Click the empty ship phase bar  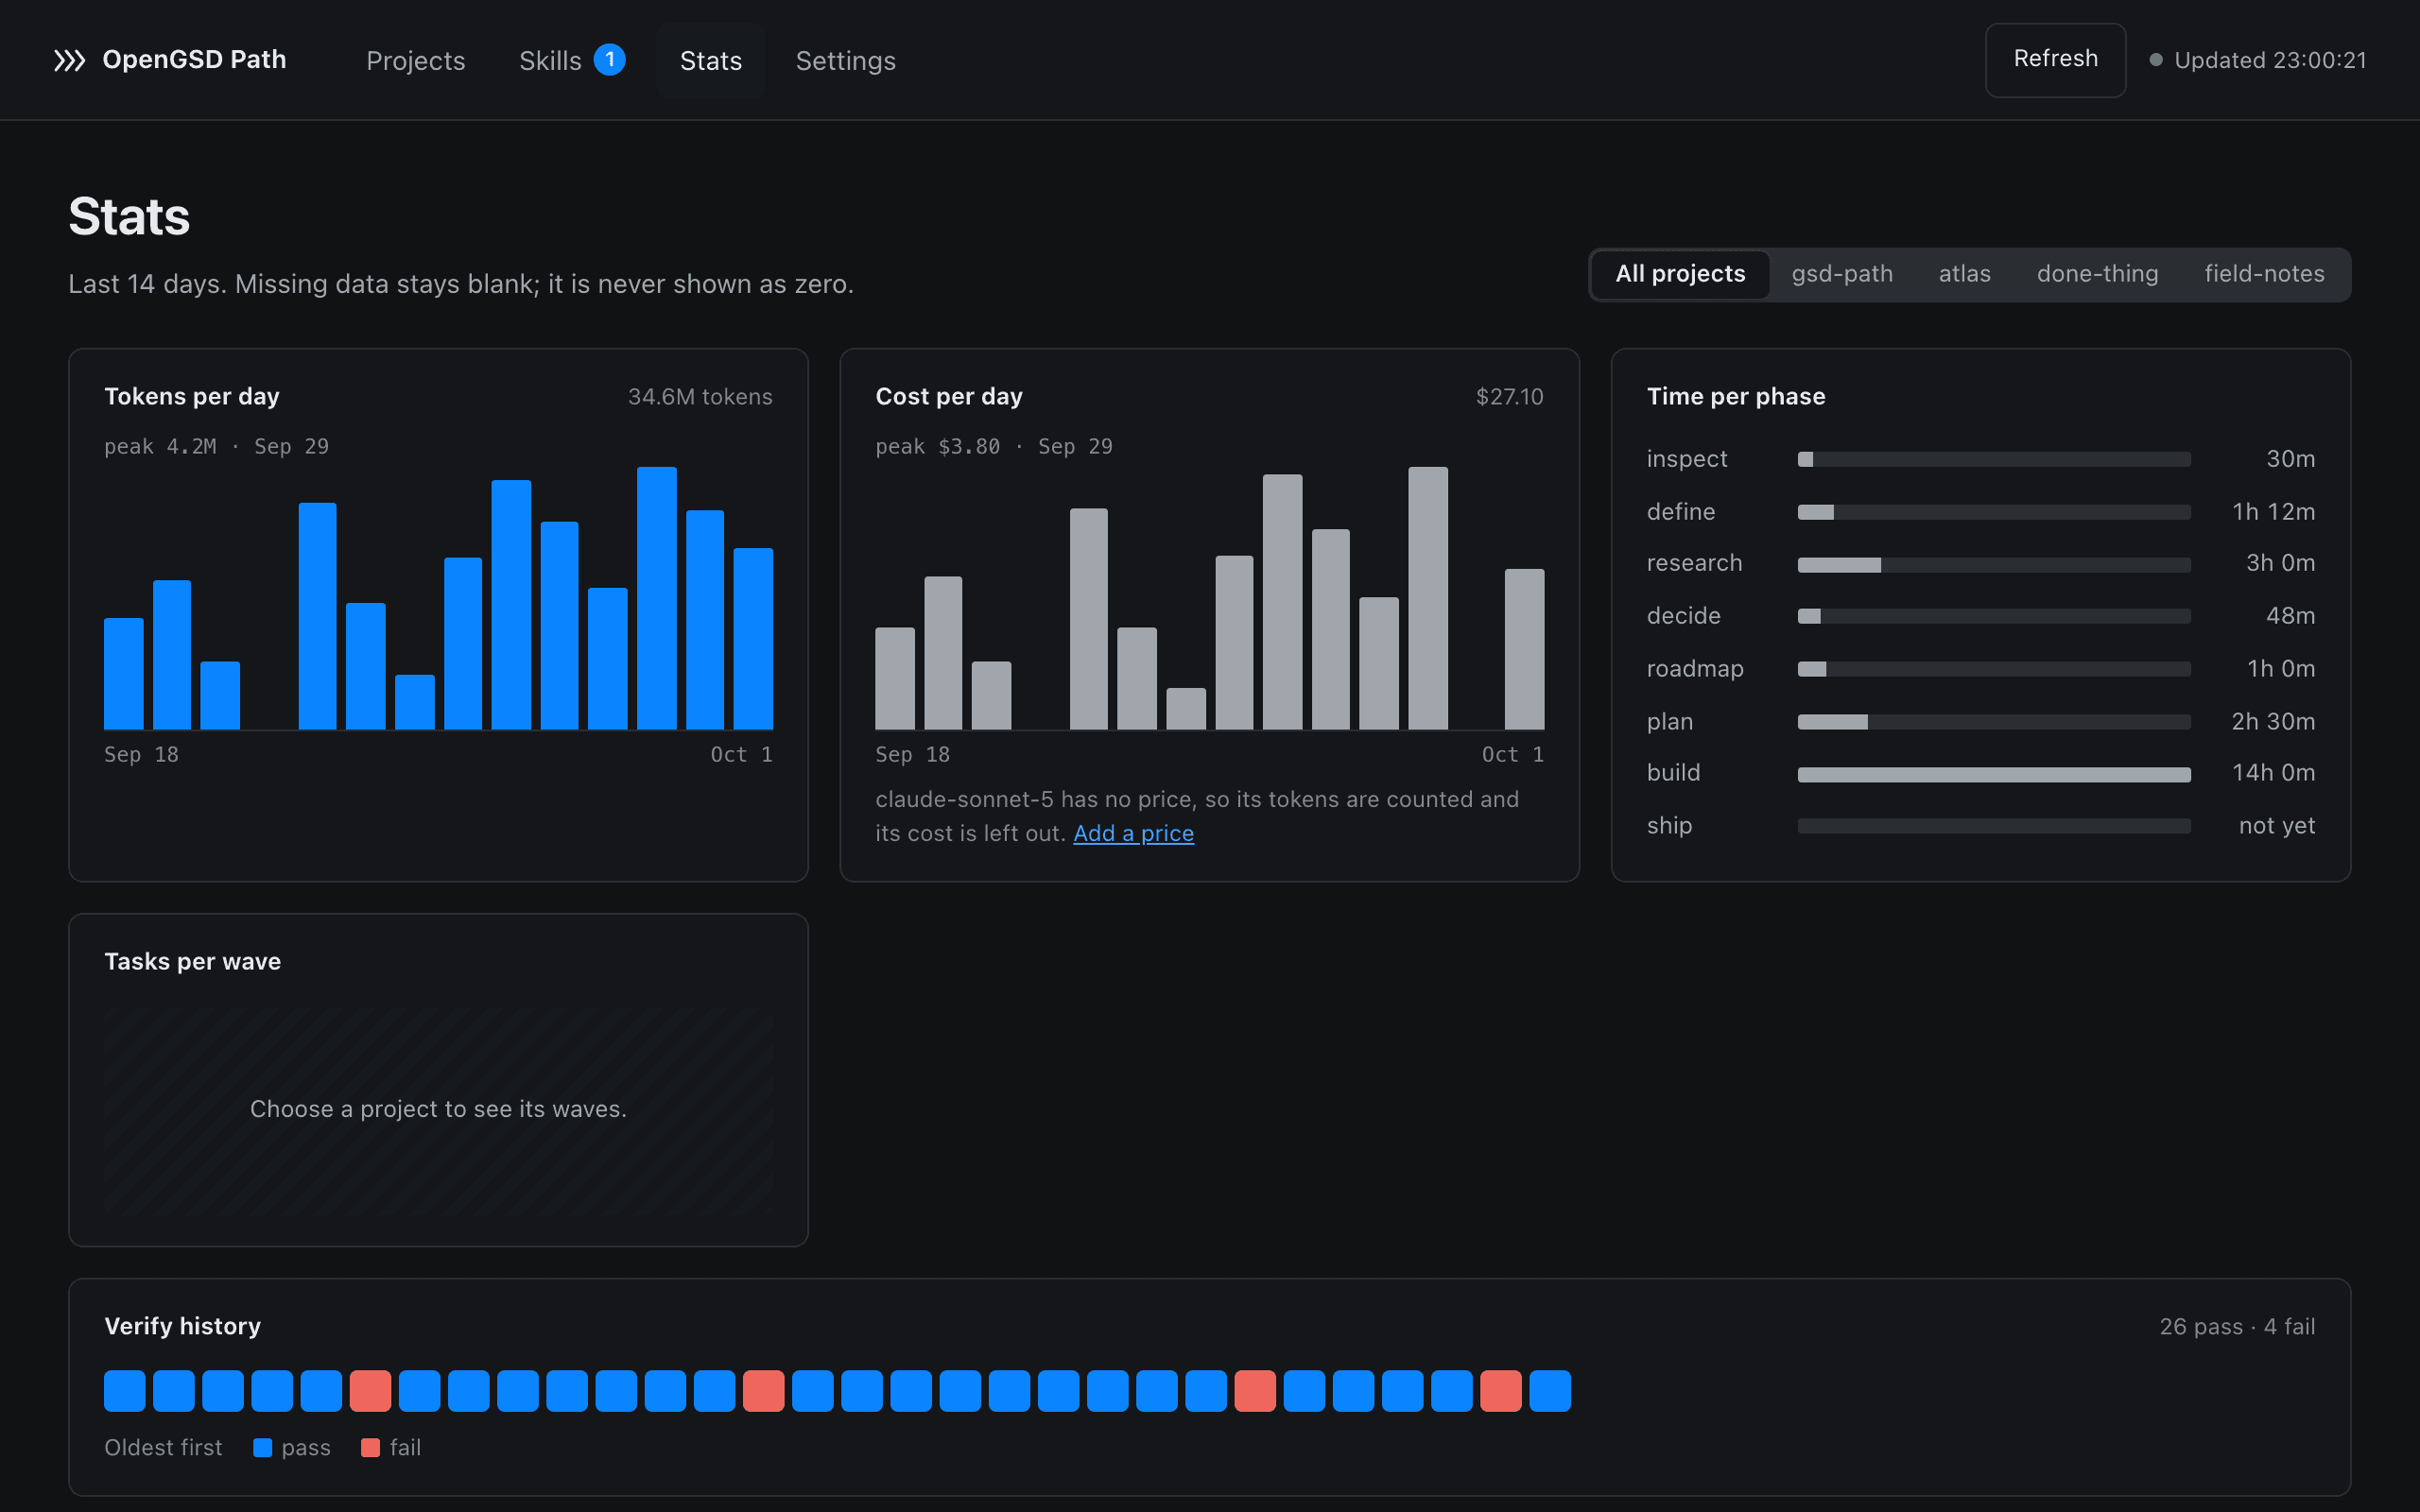coord(1993,826)
